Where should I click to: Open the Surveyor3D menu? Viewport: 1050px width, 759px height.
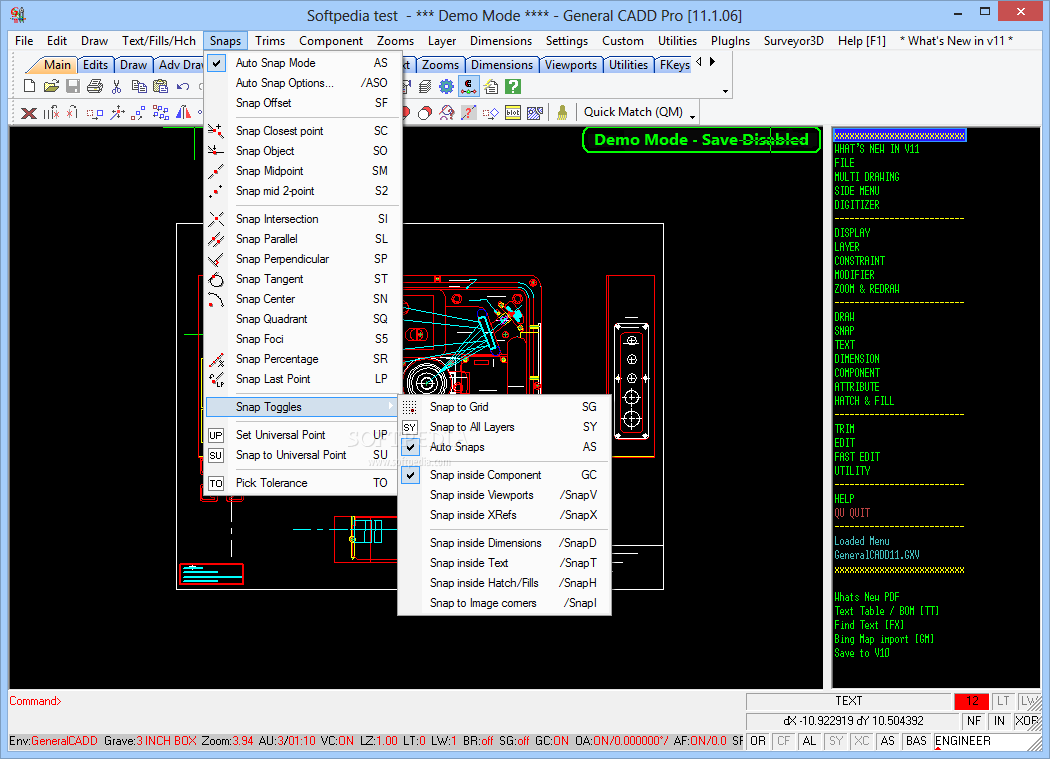(x=794, y=41)
